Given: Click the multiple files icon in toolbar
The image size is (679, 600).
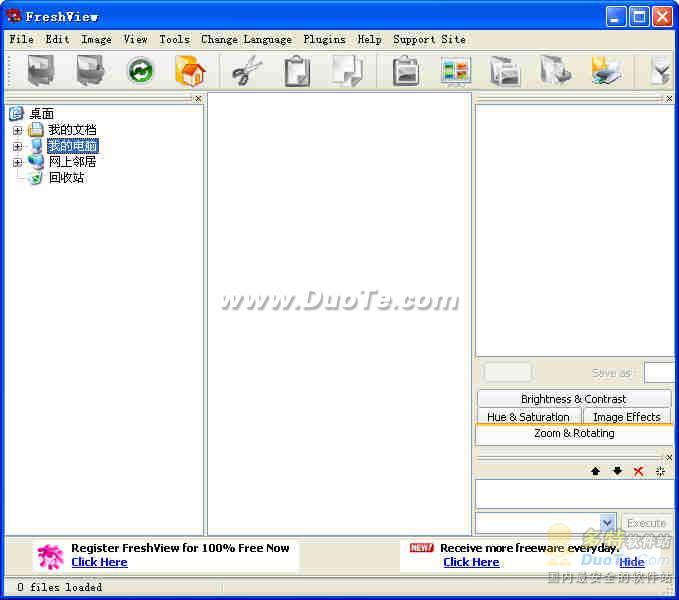Looking at the screenshot, I should click(x=556, y=71).
